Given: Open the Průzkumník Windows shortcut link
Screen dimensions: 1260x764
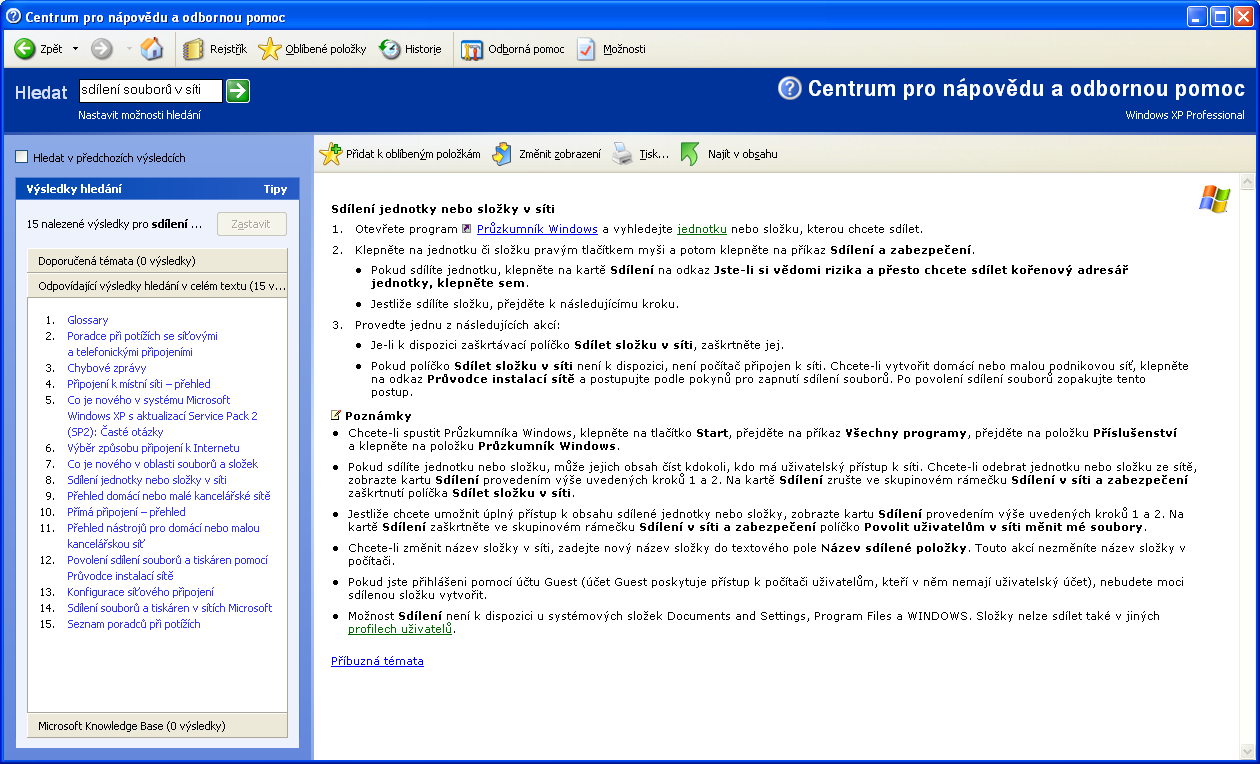Looking at the screenshot, I should [537, 229].
